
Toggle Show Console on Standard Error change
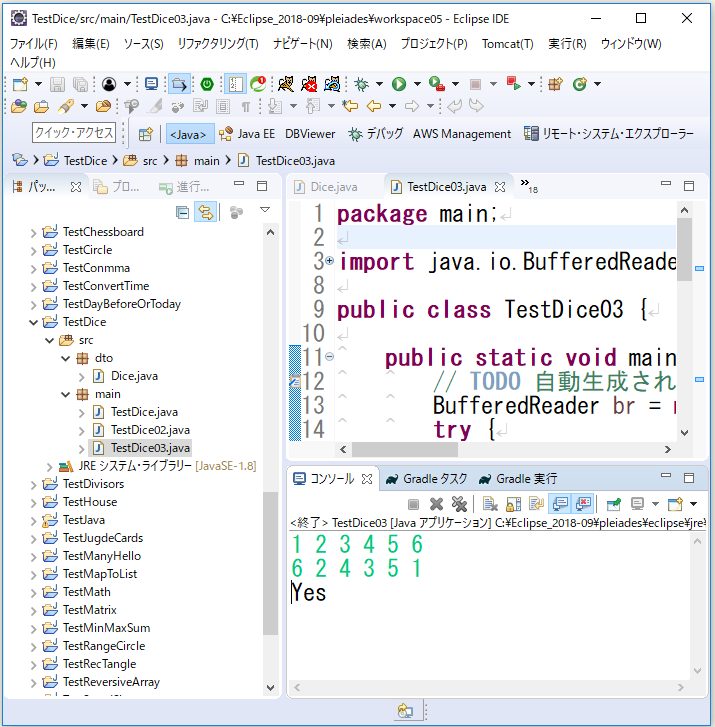tap(583, 504)
